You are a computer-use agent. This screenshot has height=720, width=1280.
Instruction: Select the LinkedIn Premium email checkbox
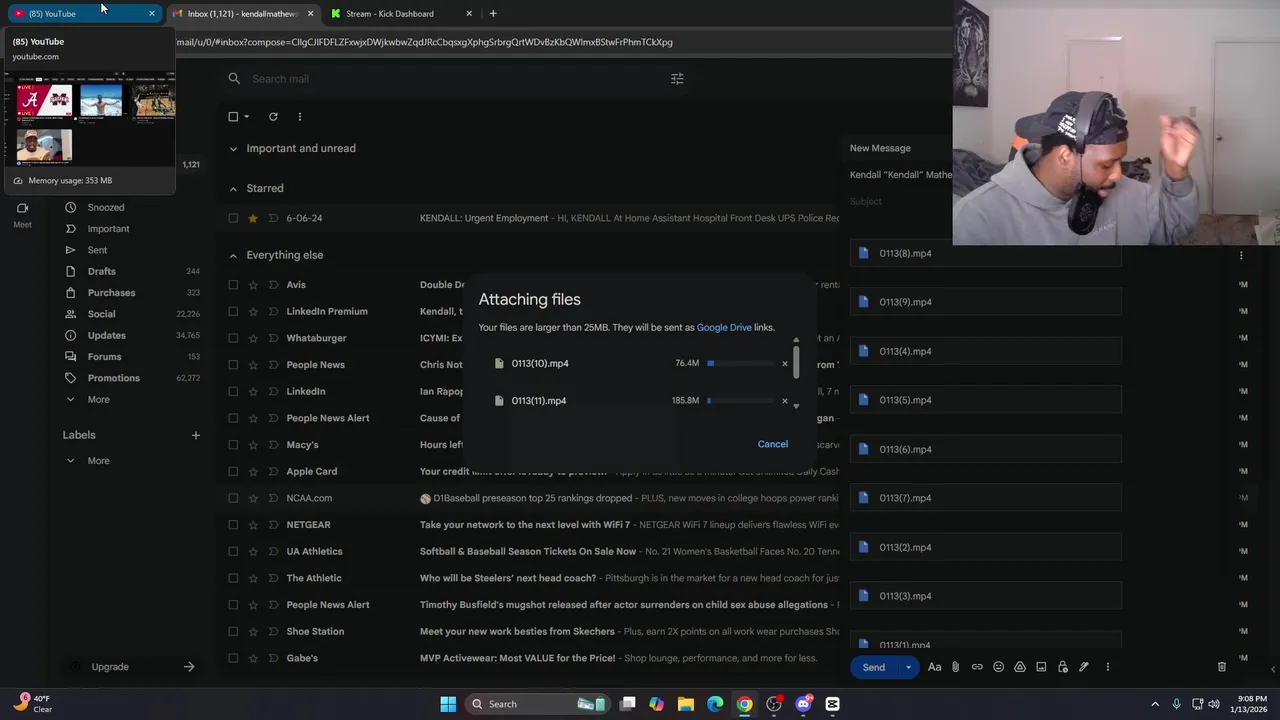(233, 311)
